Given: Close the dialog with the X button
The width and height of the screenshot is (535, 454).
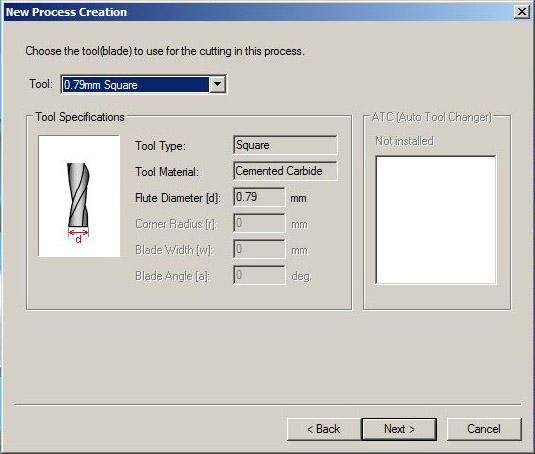Looking at the screenshot, I should [522, 12].
